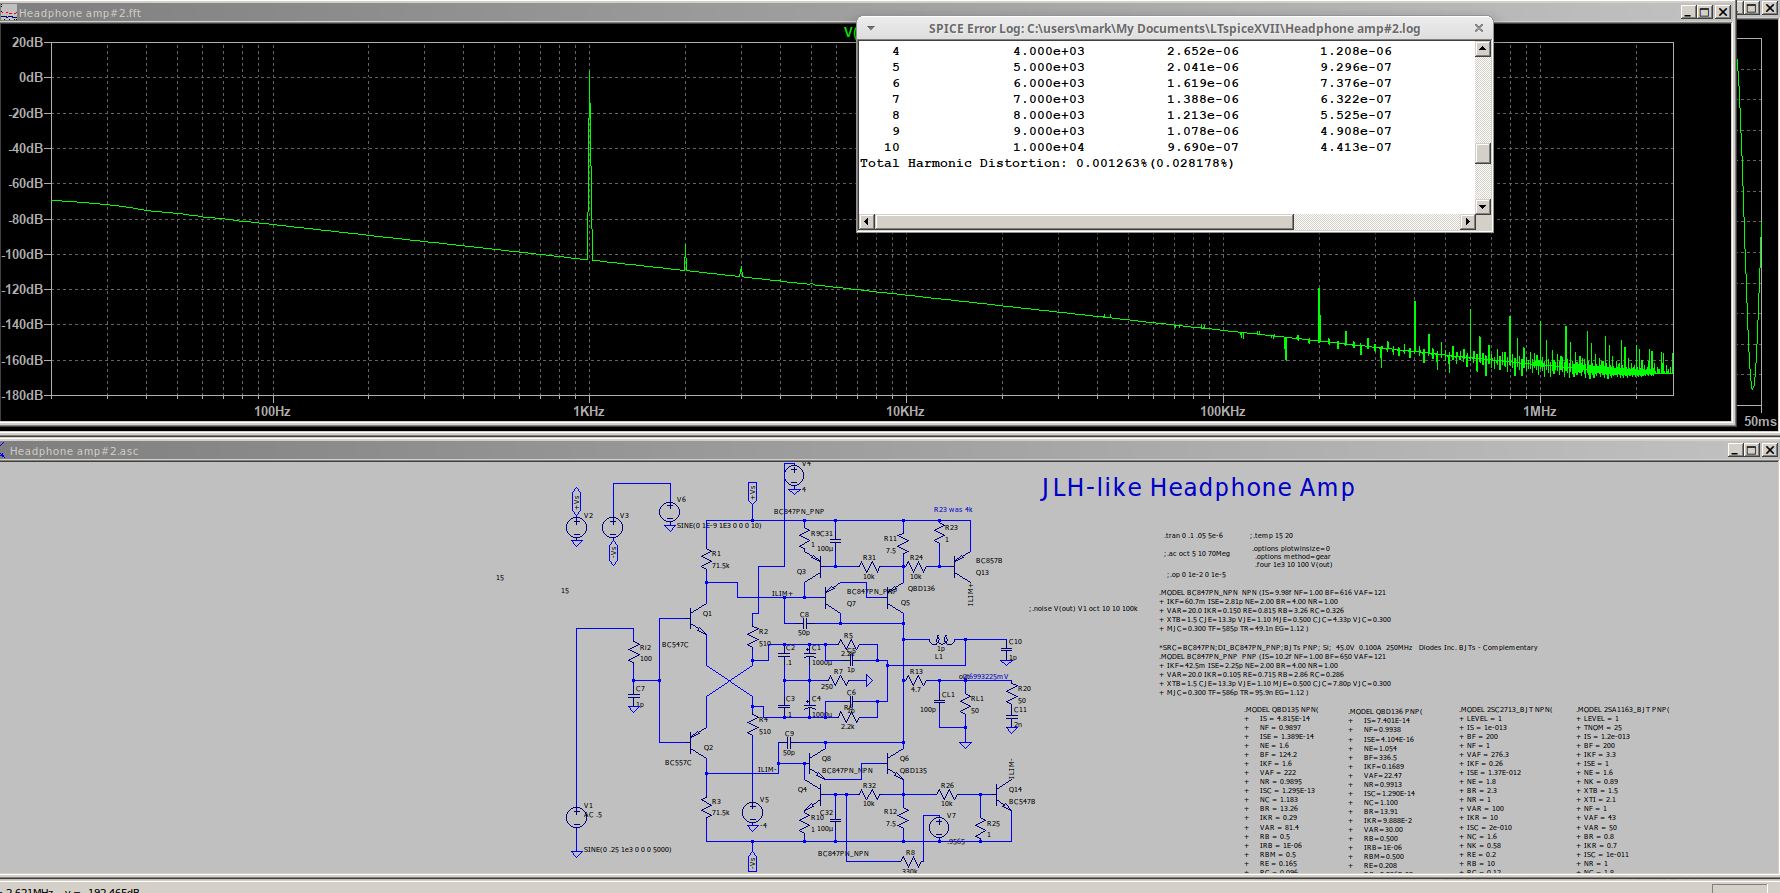Screen dimensions: 1780x893
Task: Click the V6 voltage source symbol
Action: click(670, 512)
